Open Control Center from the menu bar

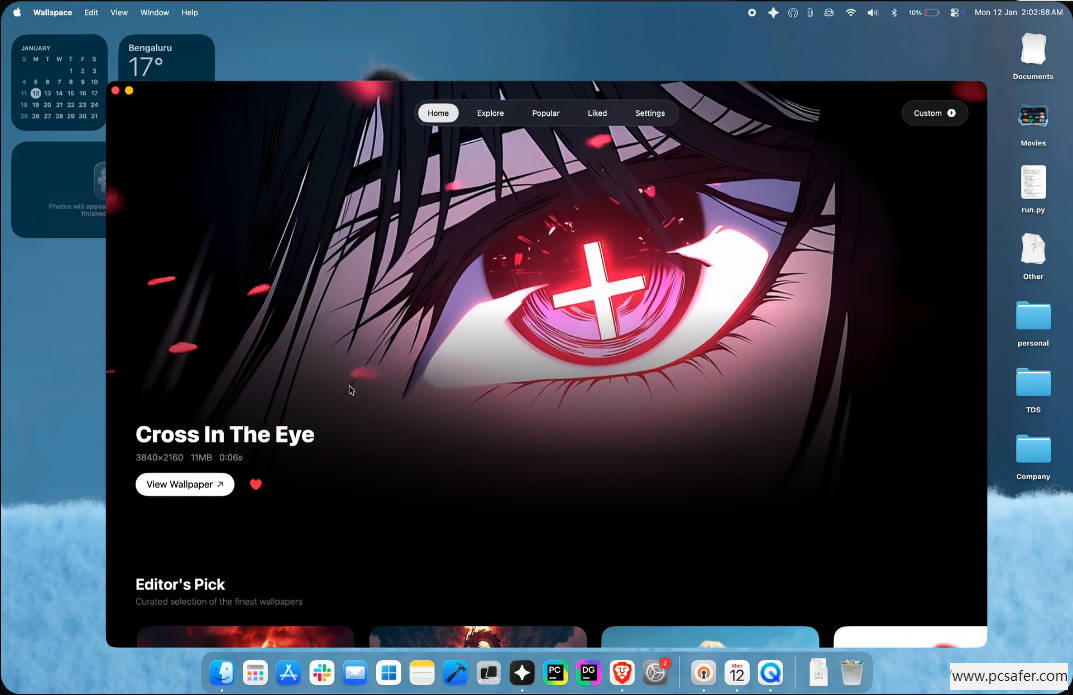point(954,13)
